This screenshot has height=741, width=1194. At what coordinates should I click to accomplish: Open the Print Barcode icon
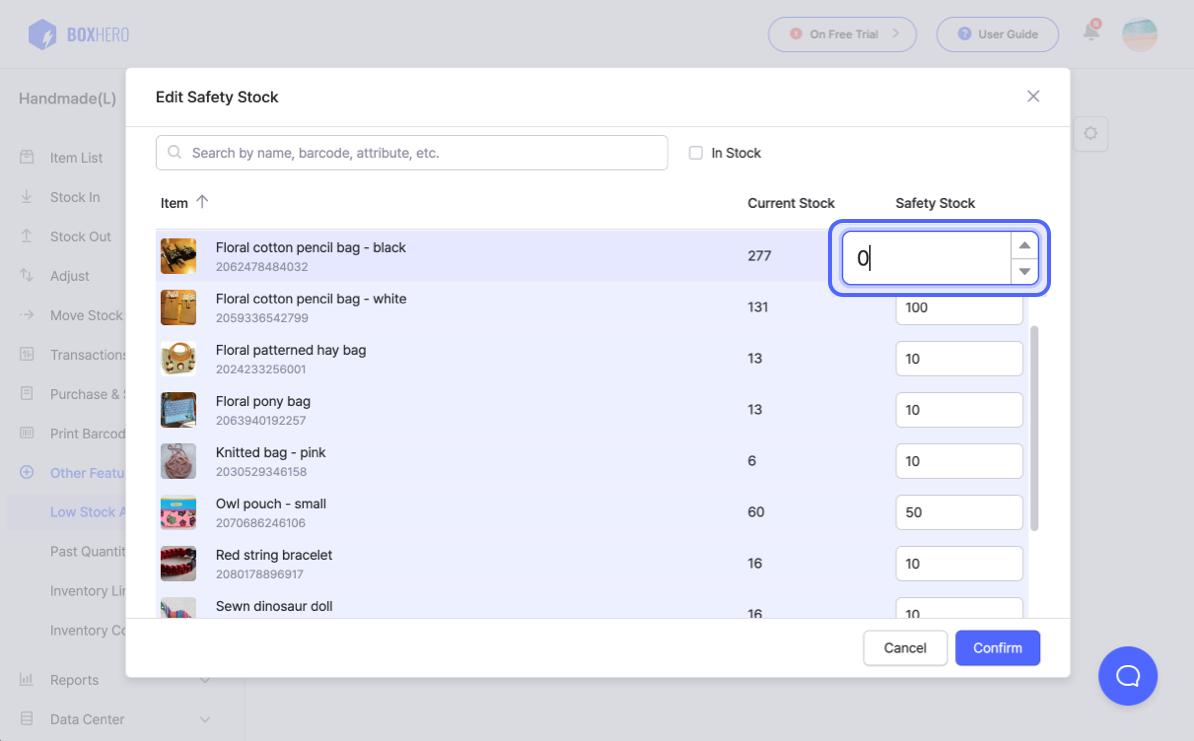pos(26,433)
